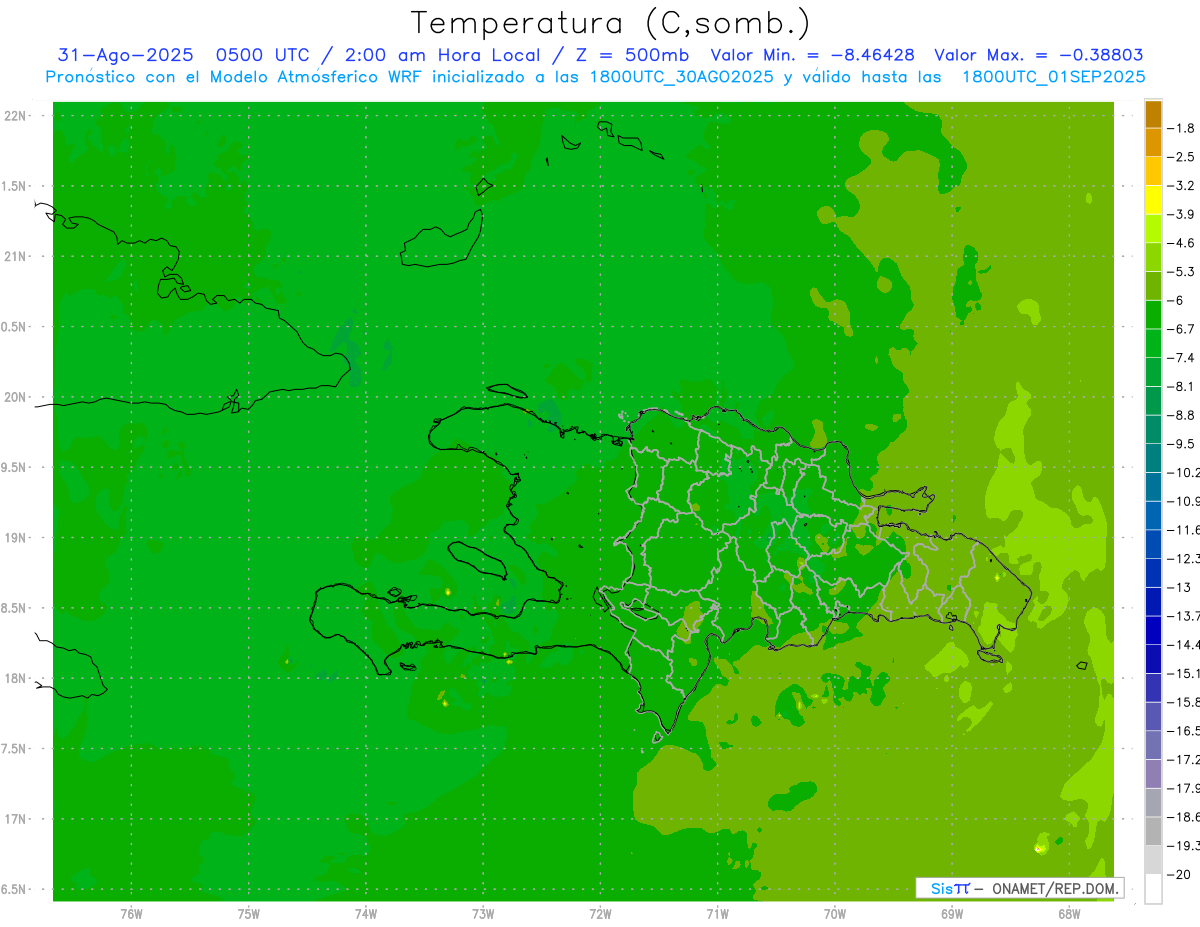Click the '-13' colorbar label
The width and height of the screenshot is (1200, 927).
(1179, 587)
